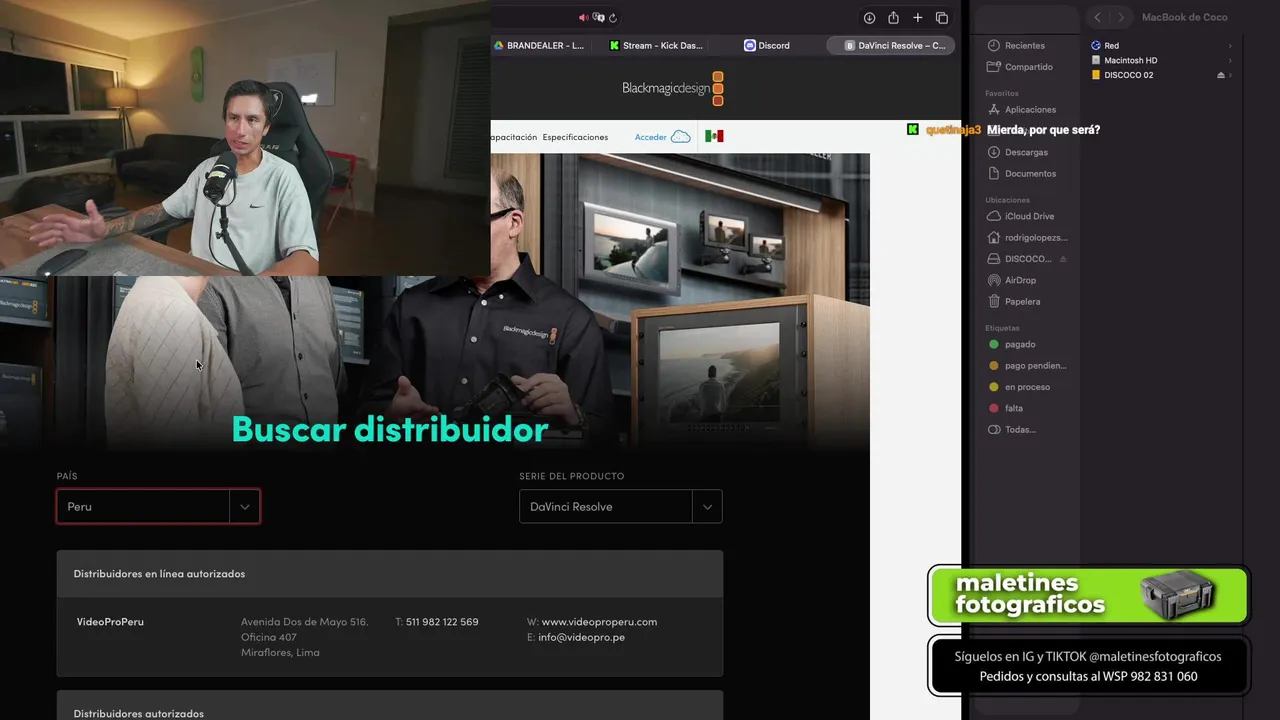Image resolution: width=1280 pixels, height=720 pixels.
Task: Click the translate icon in address bar
Action: click(x=598, y=17)
